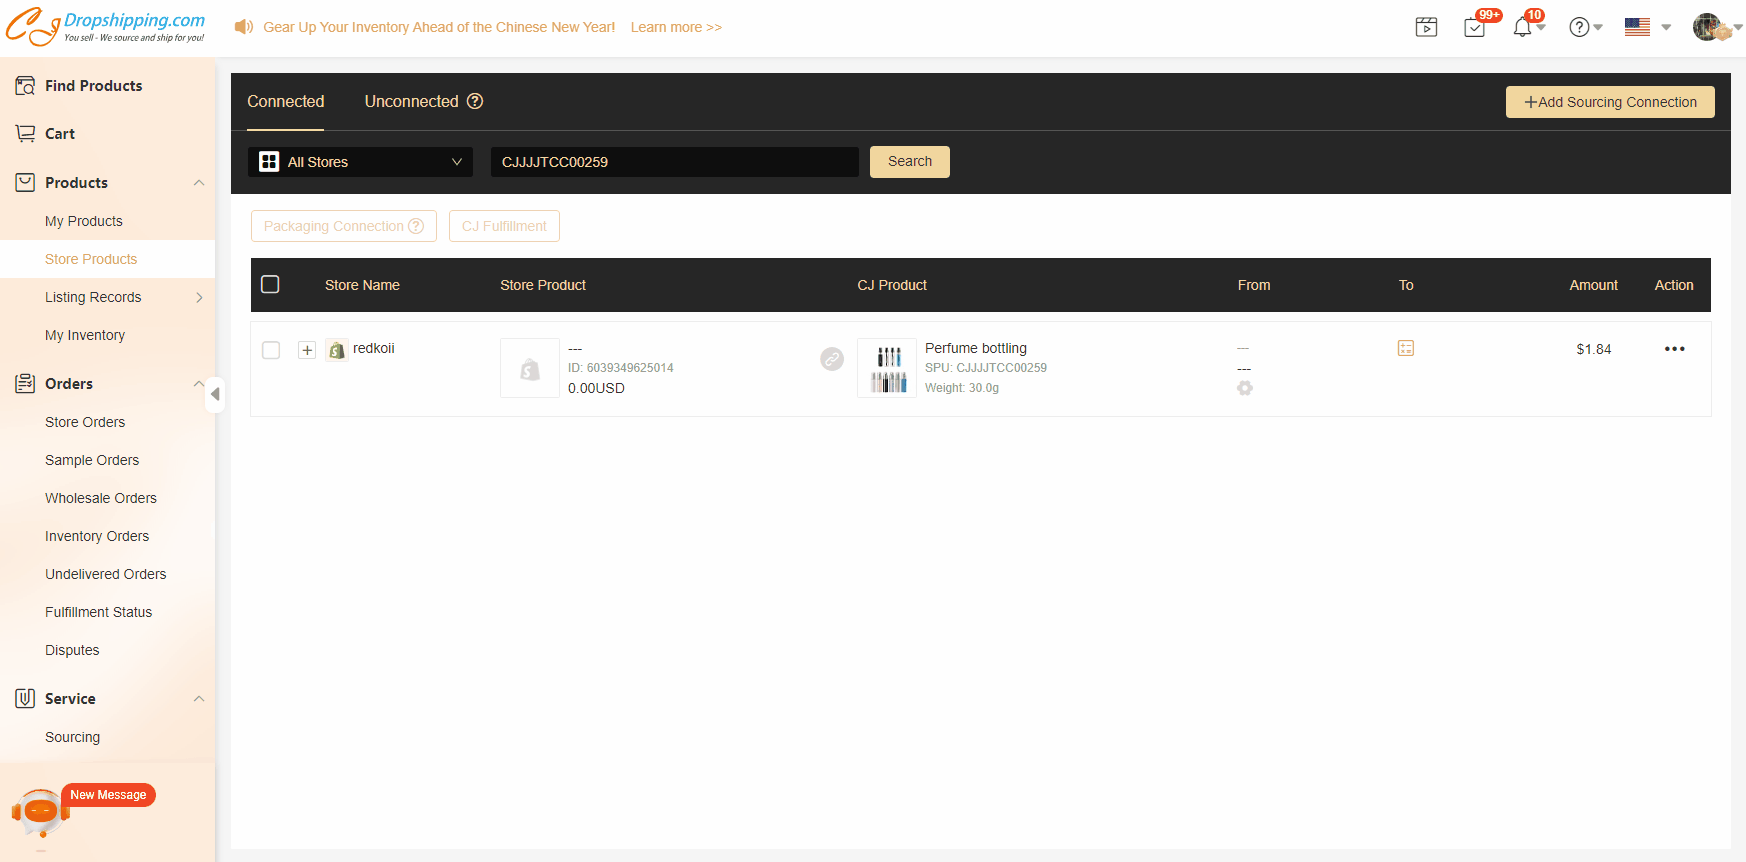
Task: Collapse the sidebar with arrow handle
Action: pos(215,394)
